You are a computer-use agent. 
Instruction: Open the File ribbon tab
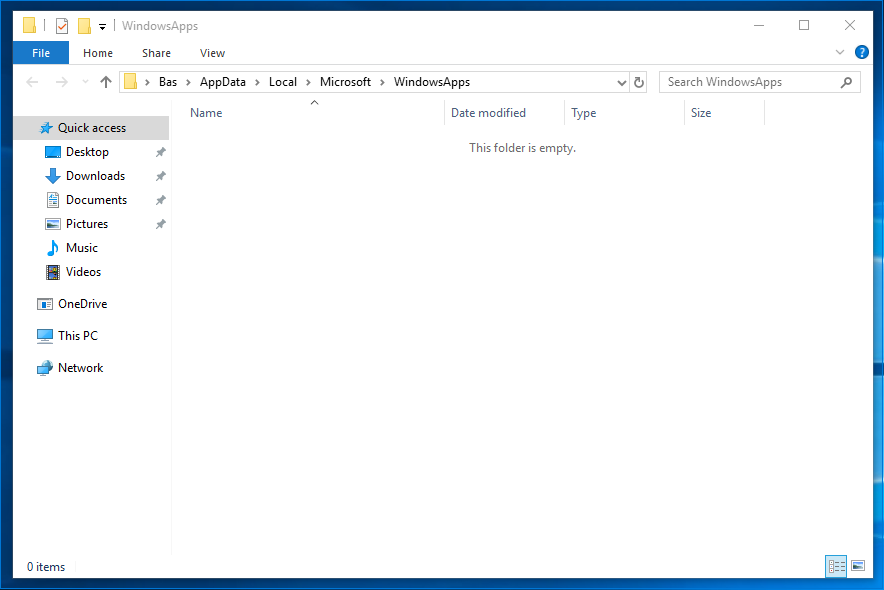(41, 53)
